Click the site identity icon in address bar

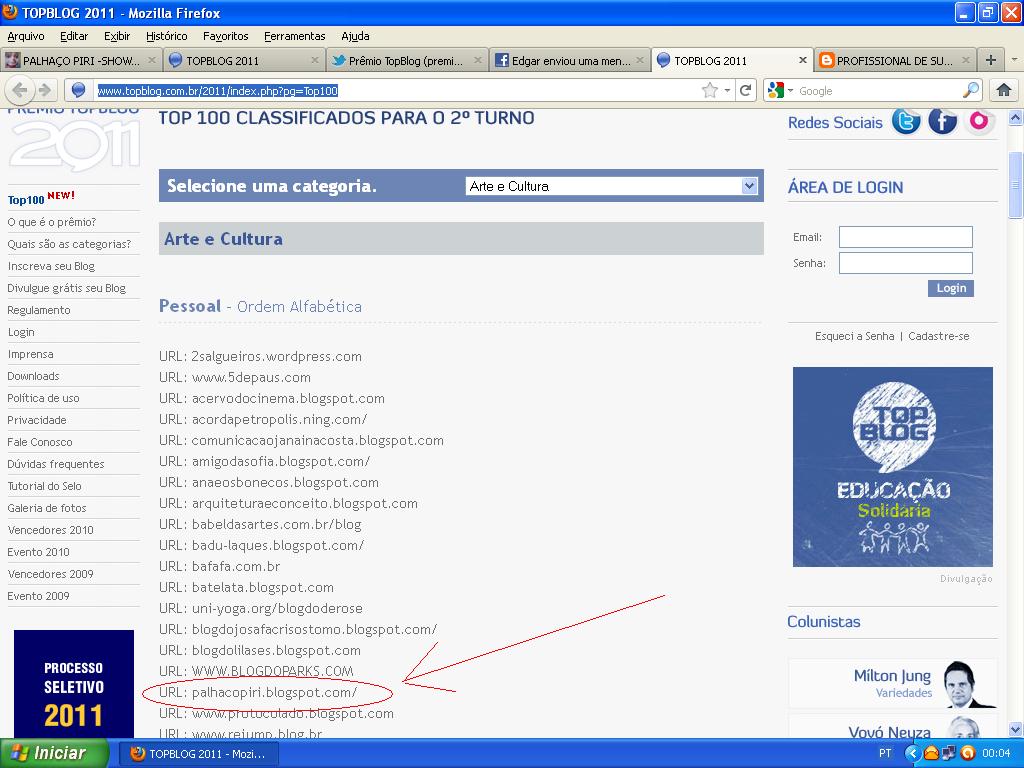(x=78, y=91)
